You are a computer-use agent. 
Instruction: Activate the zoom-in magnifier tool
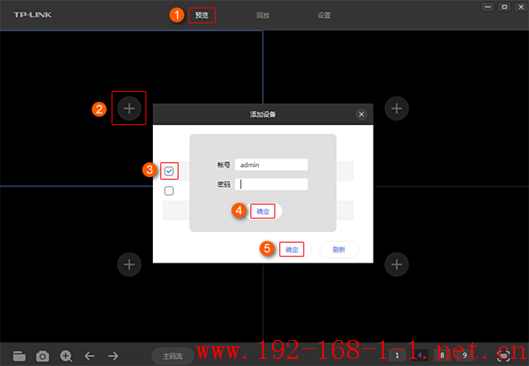click(x=66, y=356)
